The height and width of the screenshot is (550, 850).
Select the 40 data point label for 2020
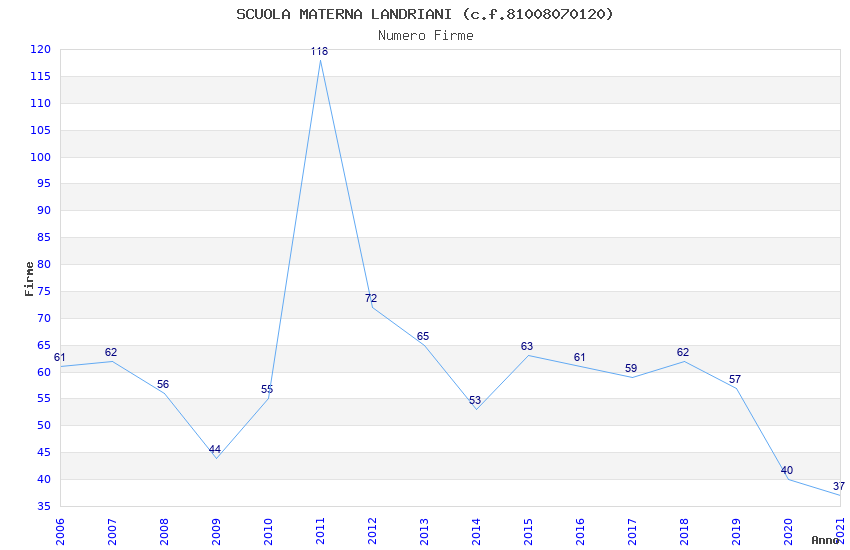pos(787,470)
